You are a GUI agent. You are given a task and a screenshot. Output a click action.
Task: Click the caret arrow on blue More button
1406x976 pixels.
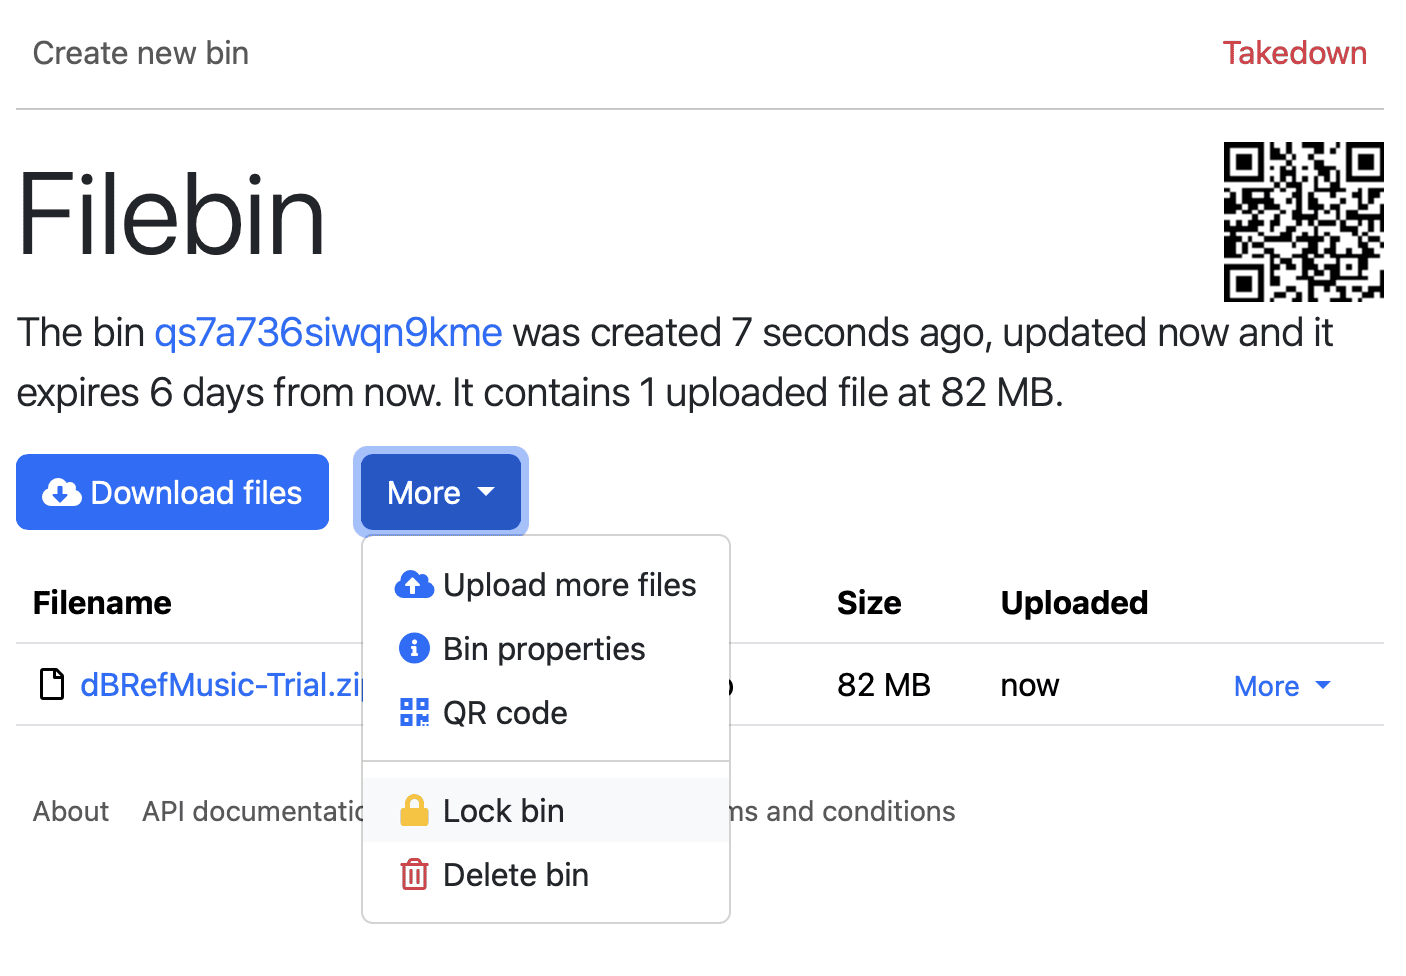tap(487, 492)
